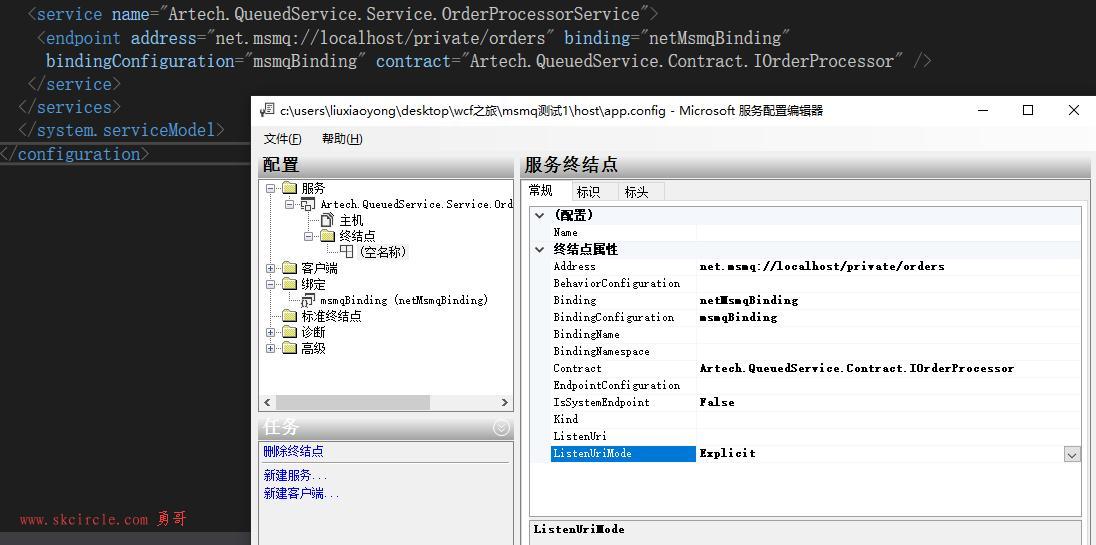Click the service icon beside Artech.QueuedService

(308, 204)
